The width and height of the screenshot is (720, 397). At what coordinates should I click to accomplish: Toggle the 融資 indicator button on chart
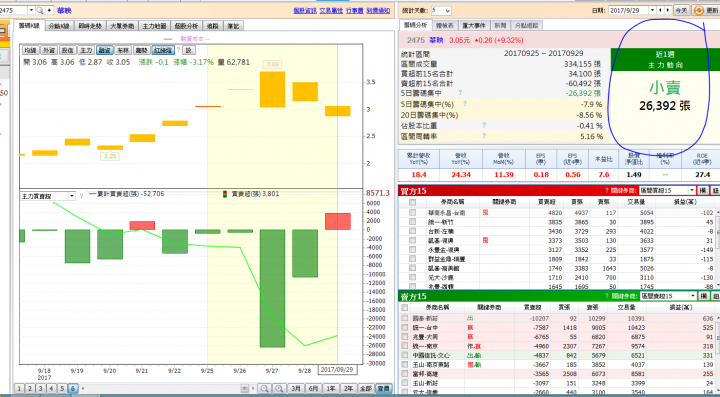click(x=105, y=50)
